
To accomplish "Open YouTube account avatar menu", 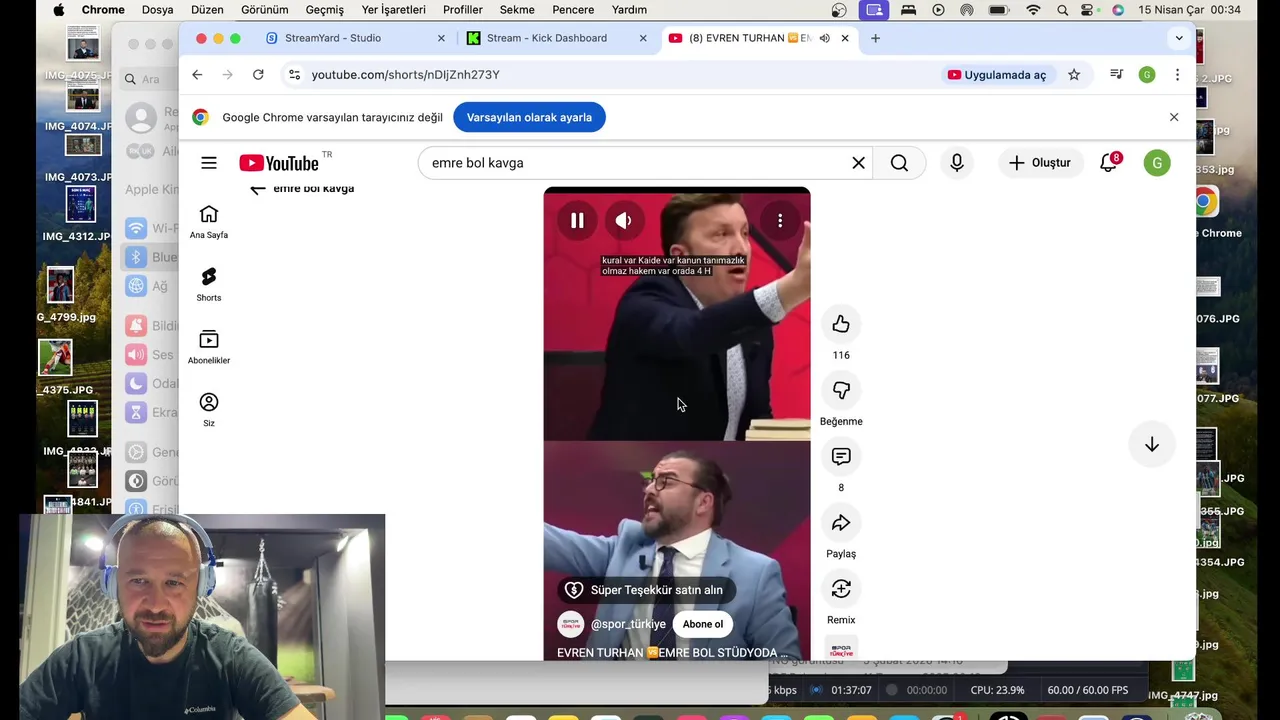I will (1157, 163).
